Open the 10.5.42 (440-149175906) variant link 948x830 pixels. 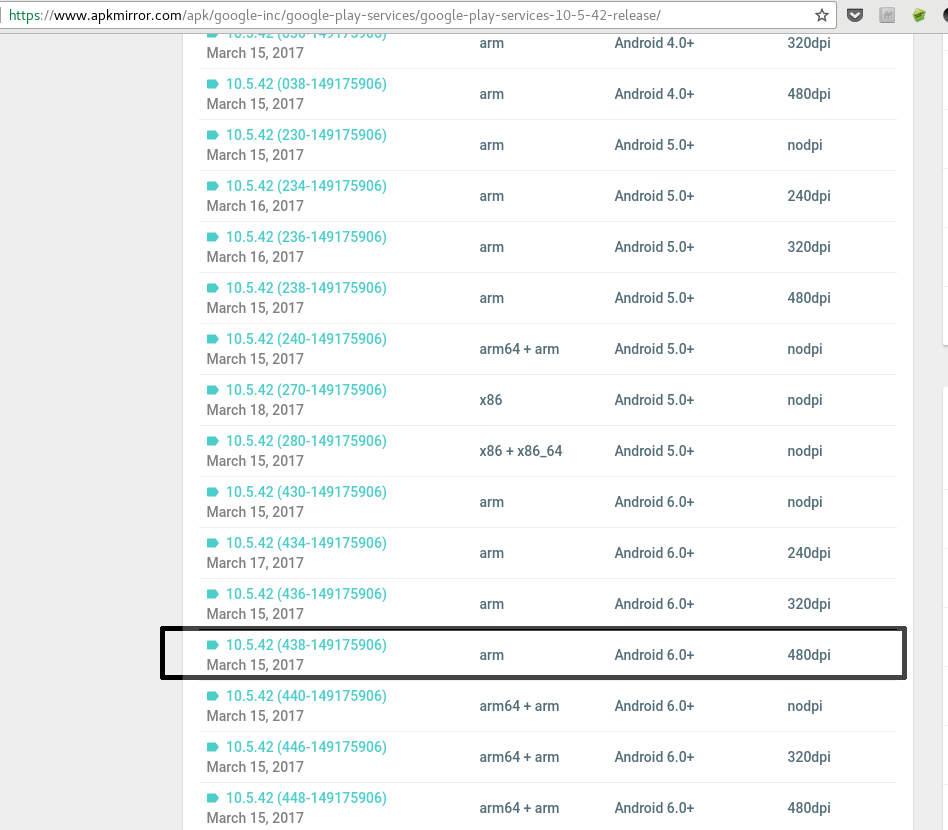coord(306,696)
